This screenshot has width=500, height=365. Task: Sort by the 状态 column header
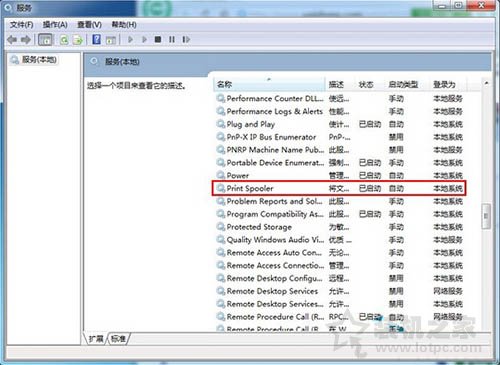369,84
